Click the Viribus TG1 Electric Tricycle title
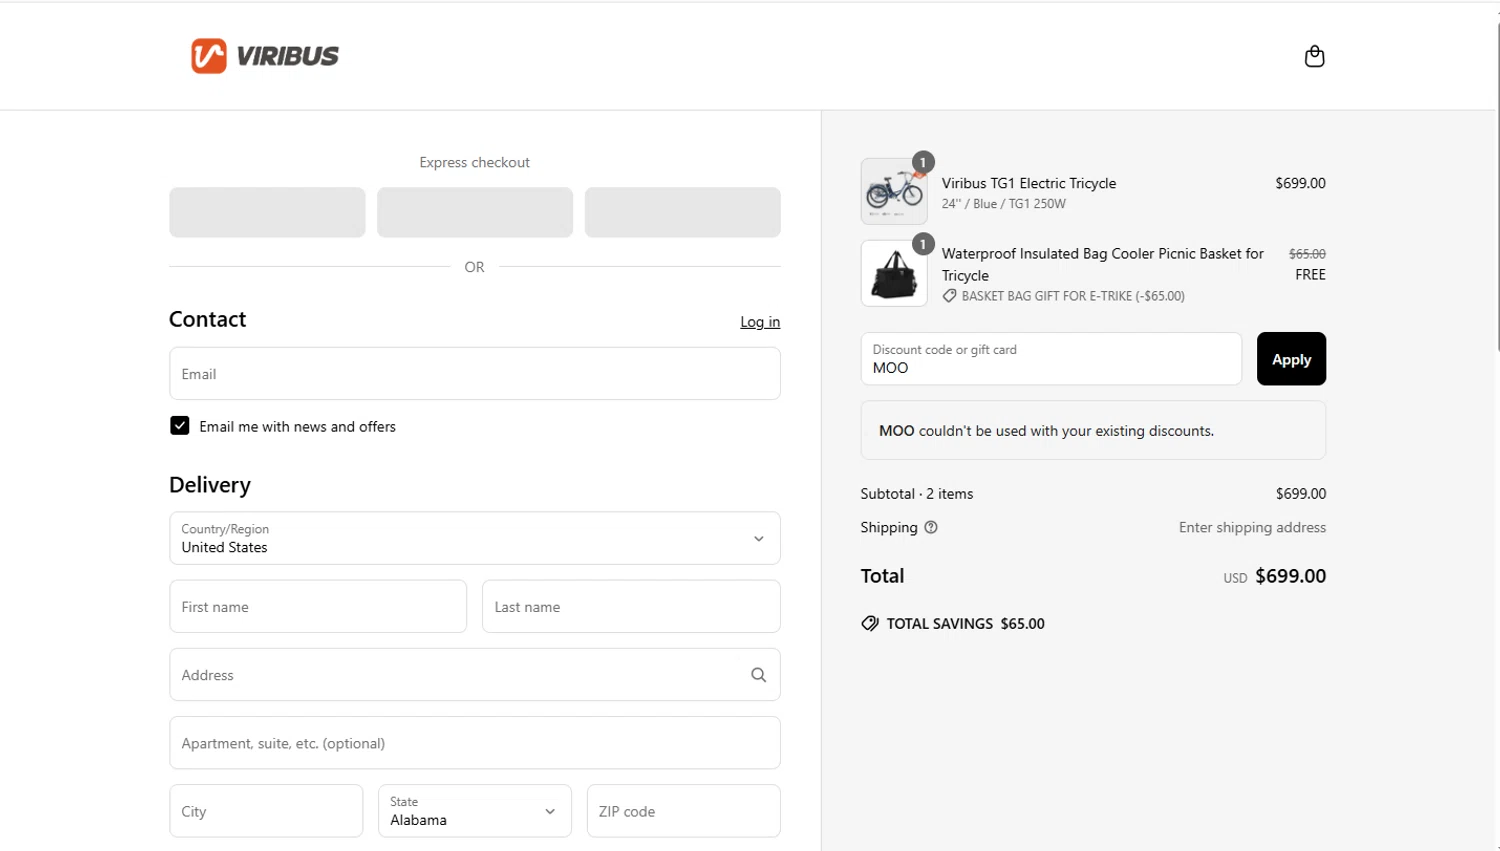The height and width of the screenshot is (851, 1500). [1029, 183]
